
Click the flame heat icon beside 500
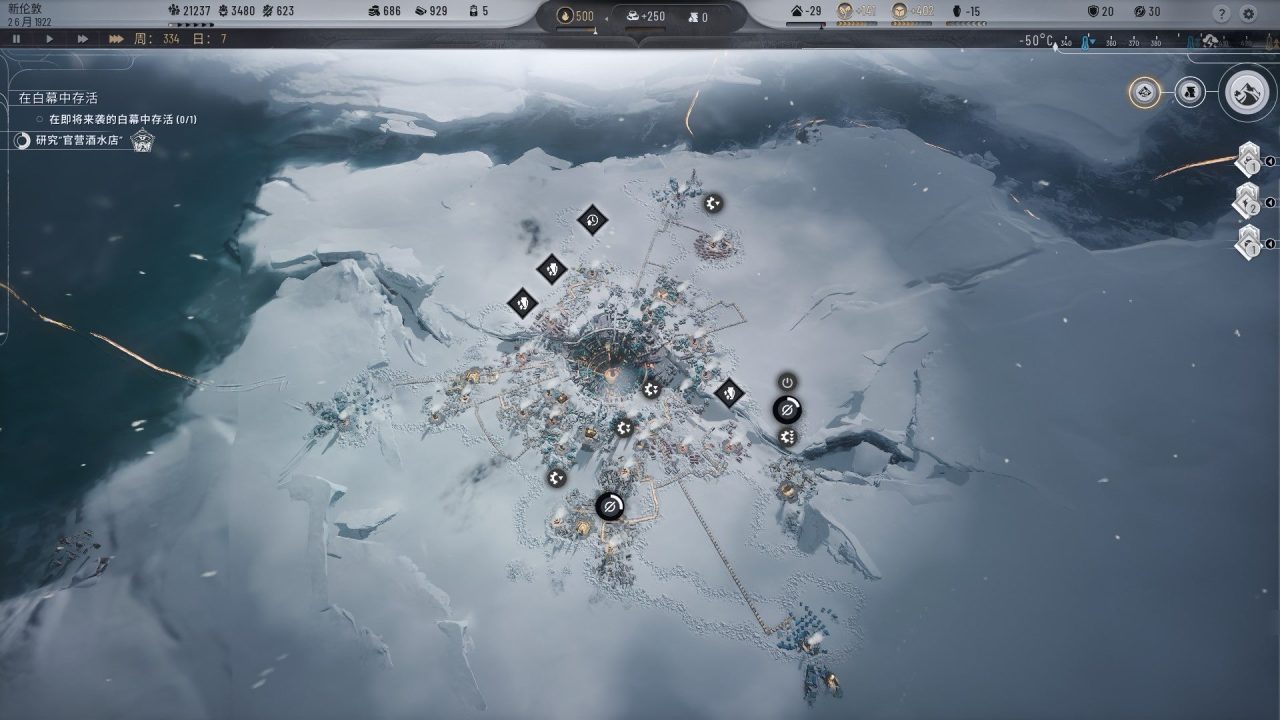tap(565, 16)
